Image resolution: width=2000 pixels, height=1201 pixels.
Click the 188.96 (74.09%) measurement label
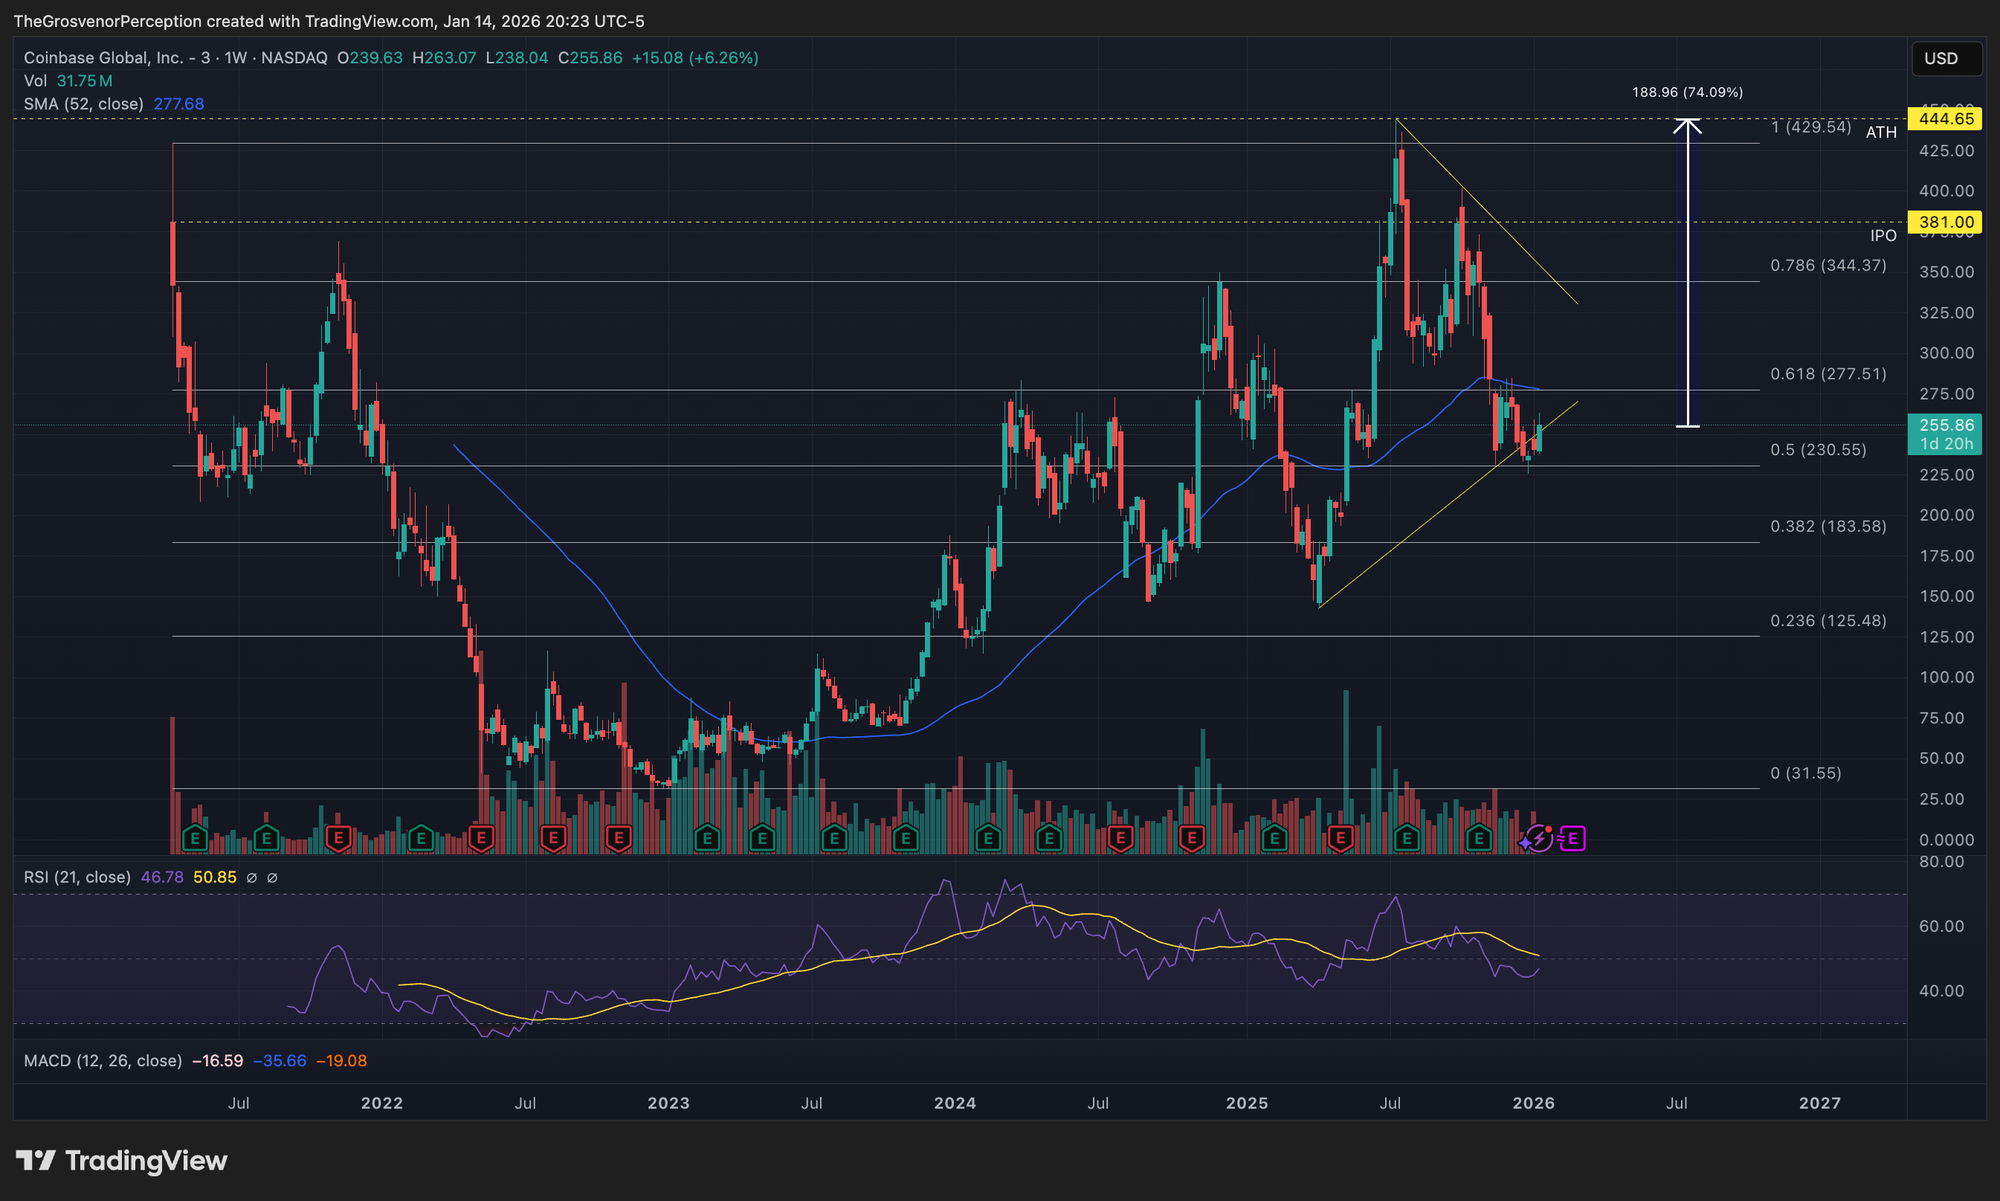(1687, 92)
